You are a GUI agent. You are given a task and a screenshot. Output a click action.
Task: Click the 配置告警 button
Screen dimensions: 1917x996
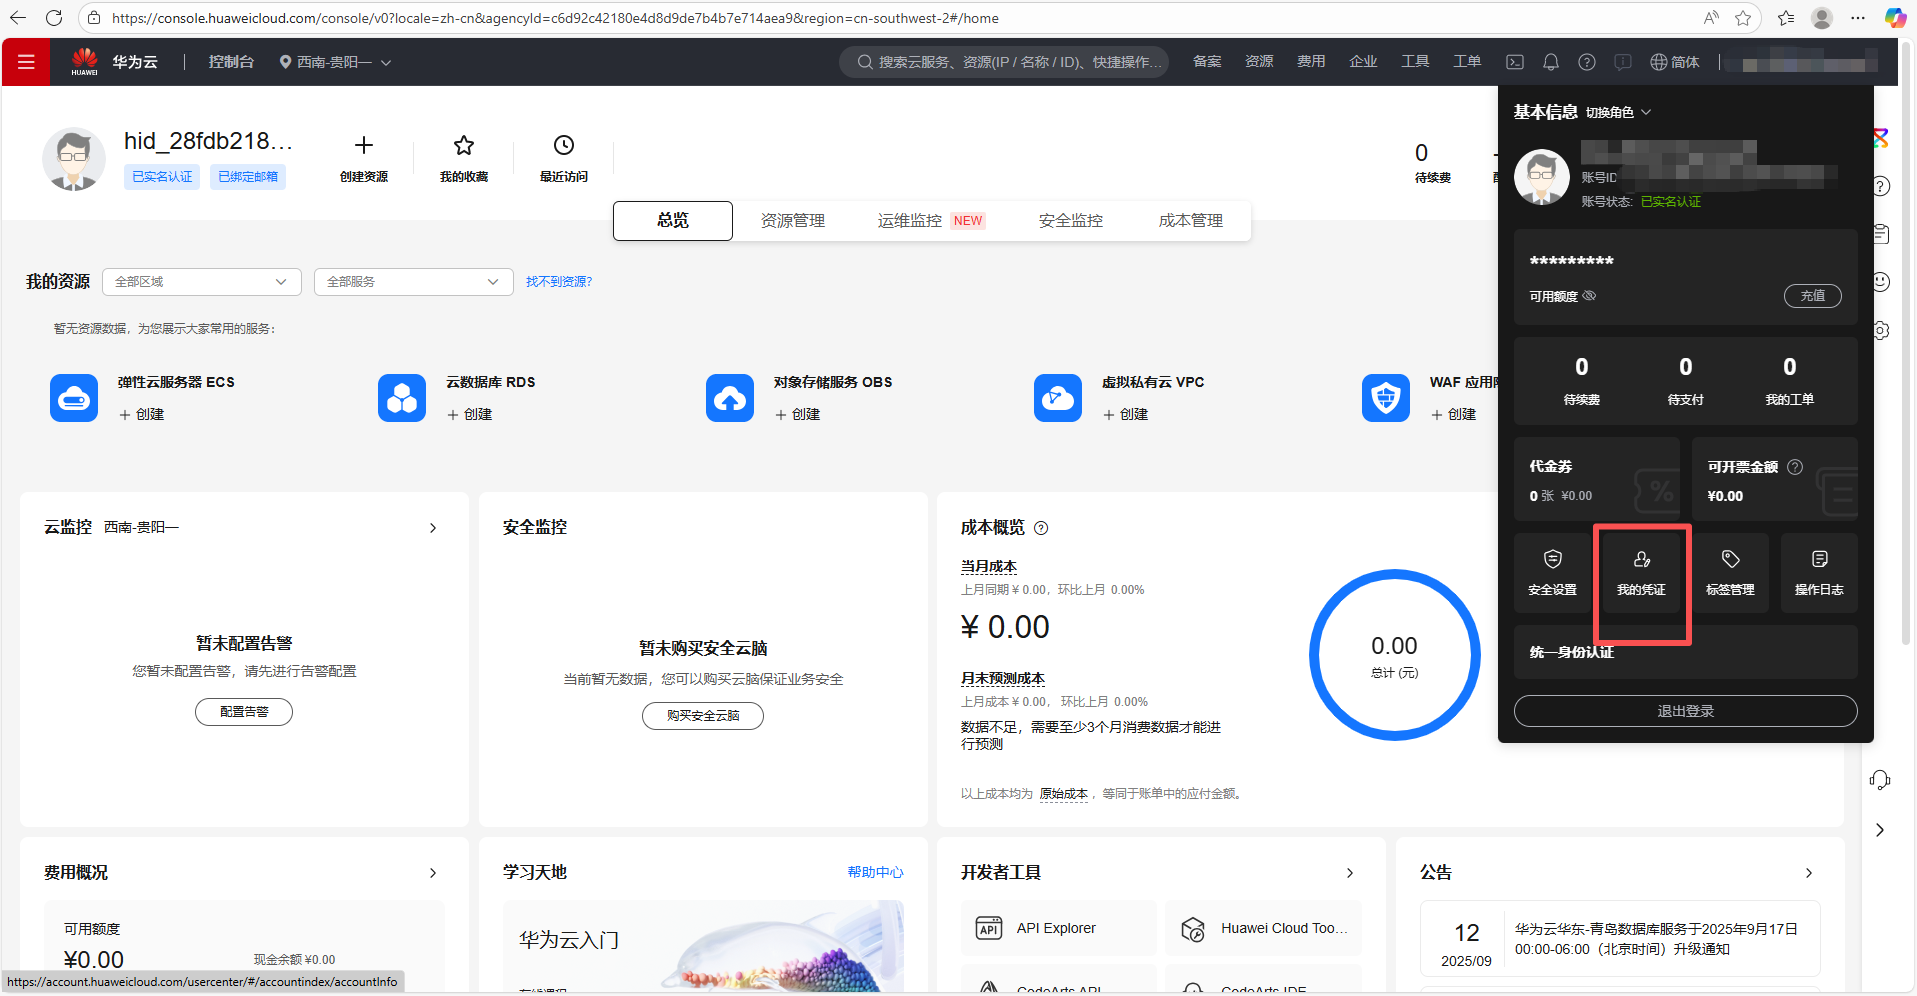tap(244, 712)
